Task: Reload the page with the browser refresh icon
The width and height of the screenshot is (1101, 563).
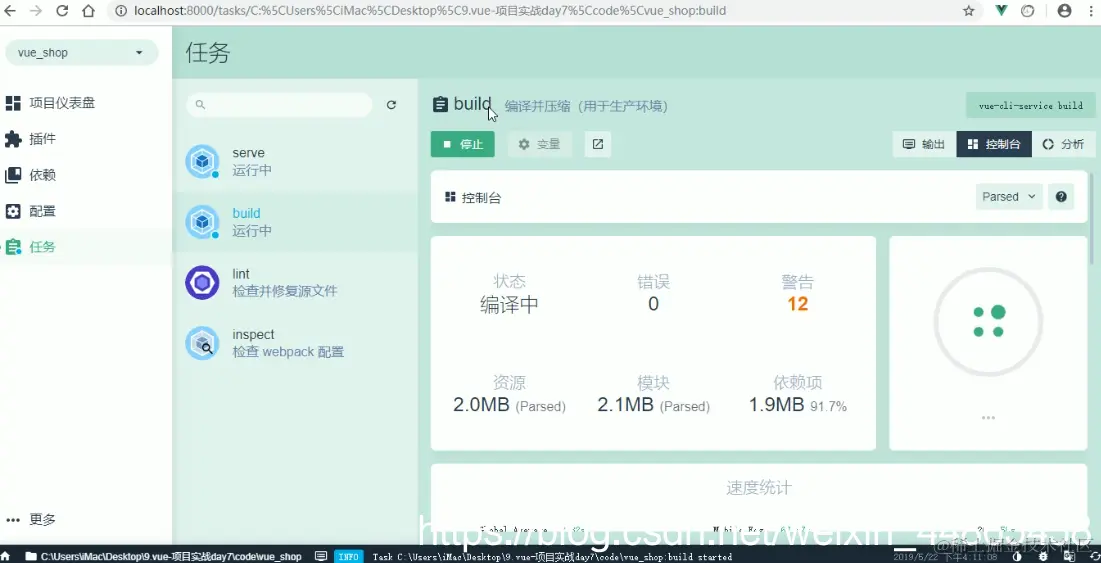Action: pyautogui.click(x=62, y=11)
